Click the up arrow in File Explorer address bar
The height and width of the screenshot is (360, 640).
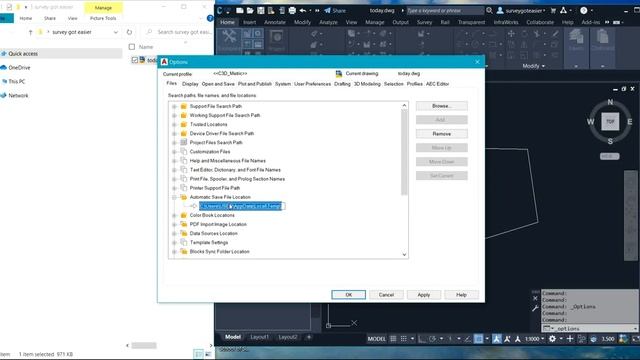point(31,32)
